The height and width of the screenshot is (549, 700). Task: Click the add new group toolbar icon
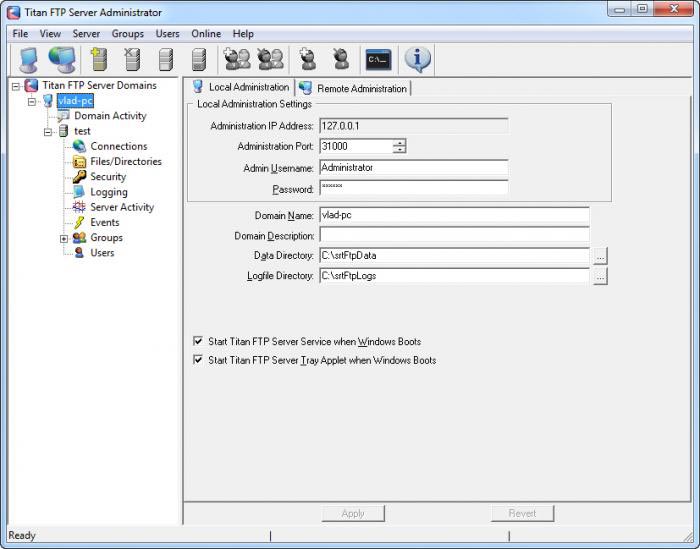[237, 59]
